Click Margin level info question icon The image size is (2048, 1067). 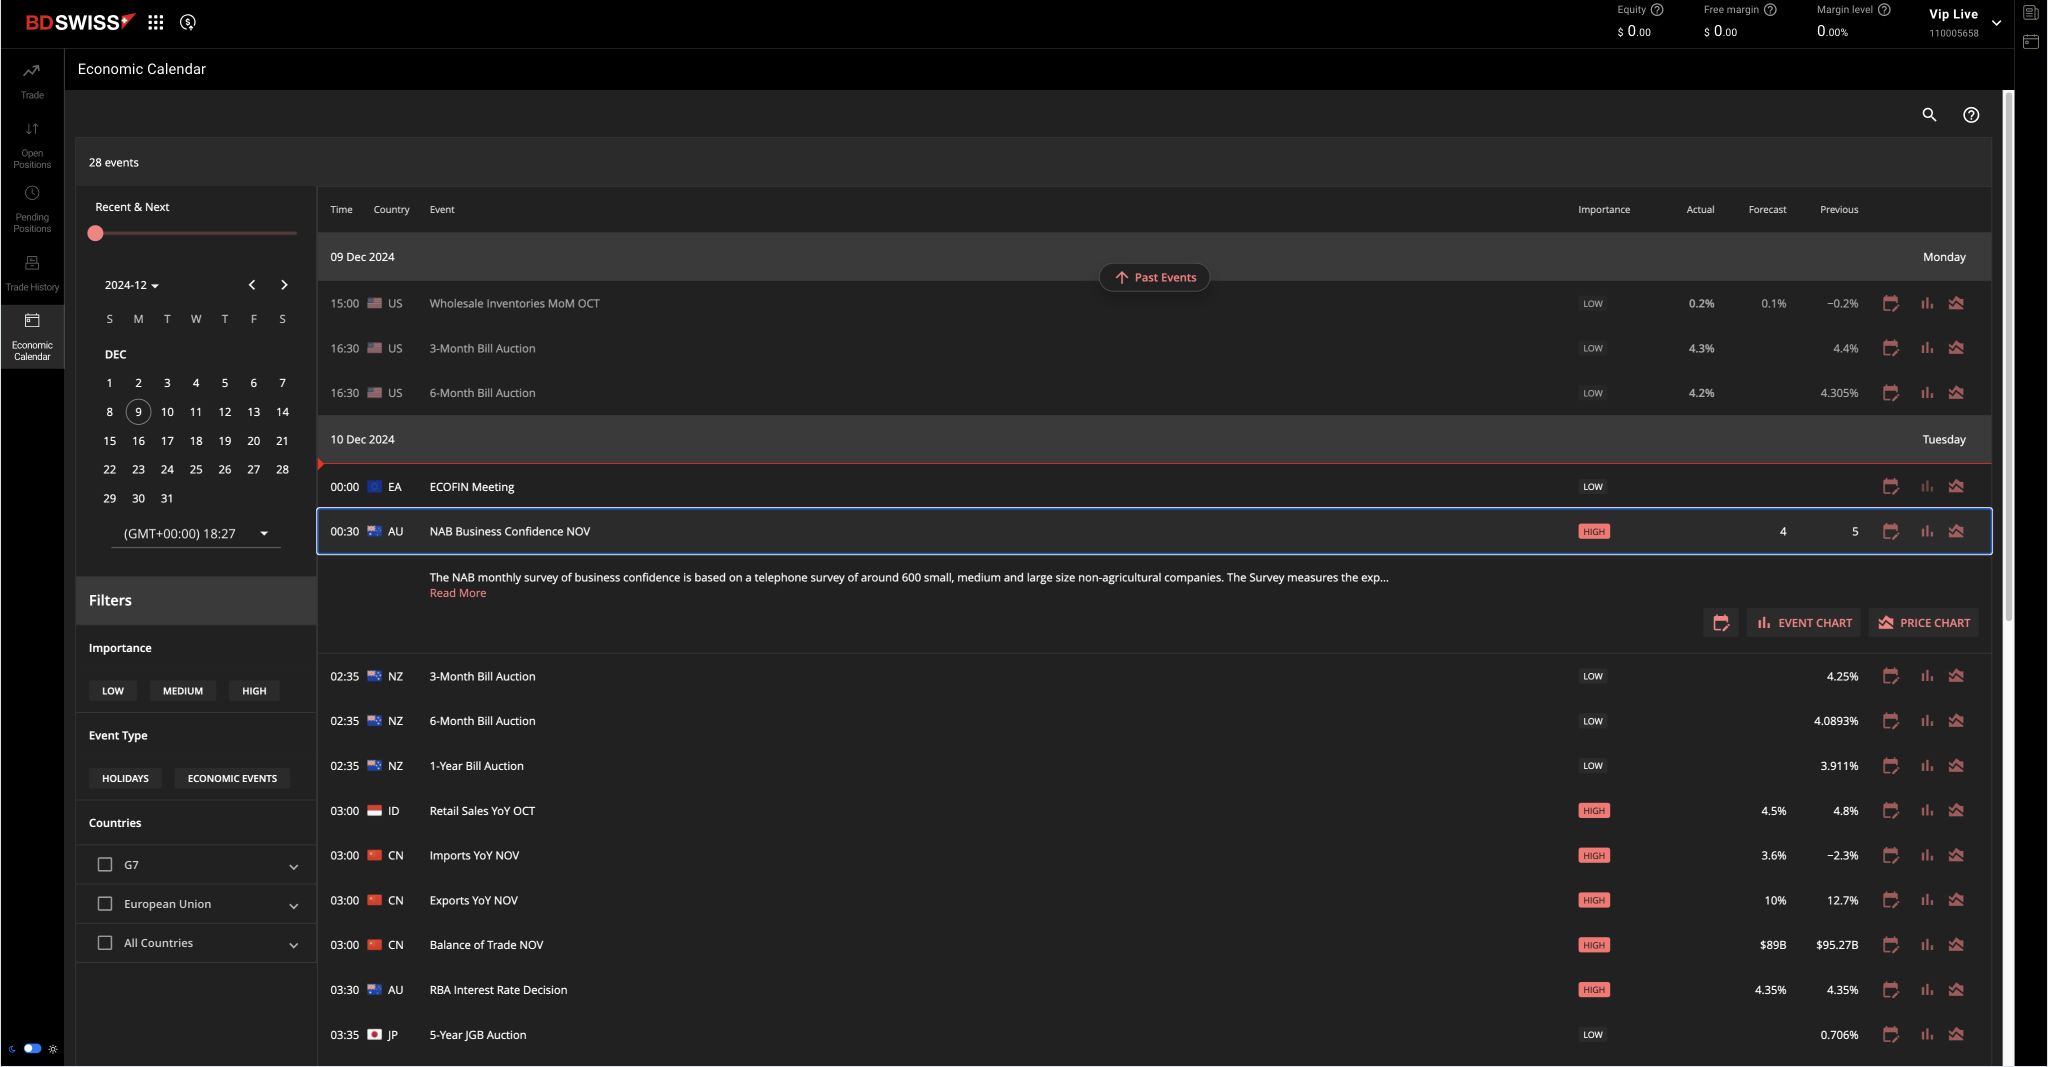pyautogui.click(x=1884, y=10)
